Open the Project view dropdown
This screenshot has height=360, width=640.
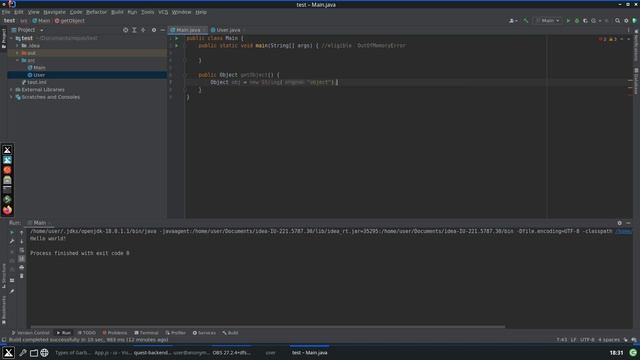[x=28, y=30]
